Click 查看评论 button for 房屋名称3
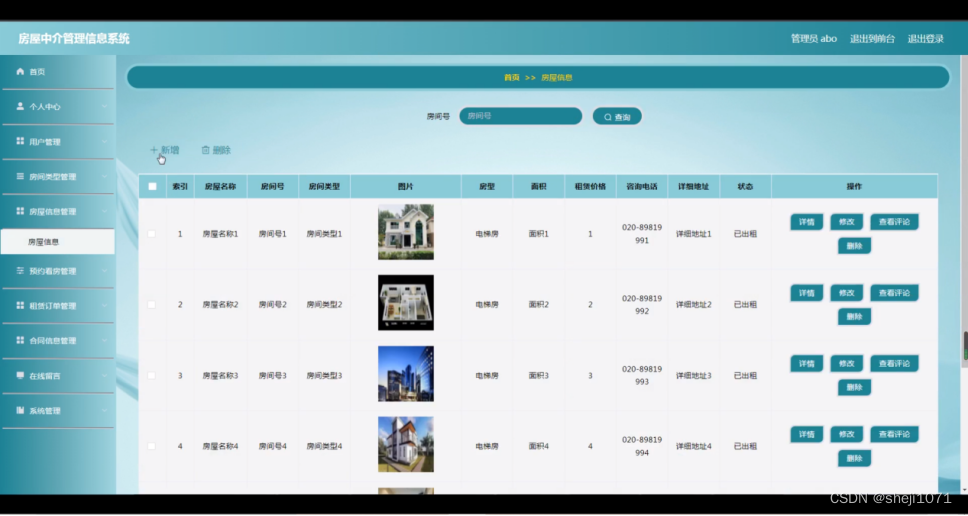This screenshot has width=968, height=516. point(894,364)
